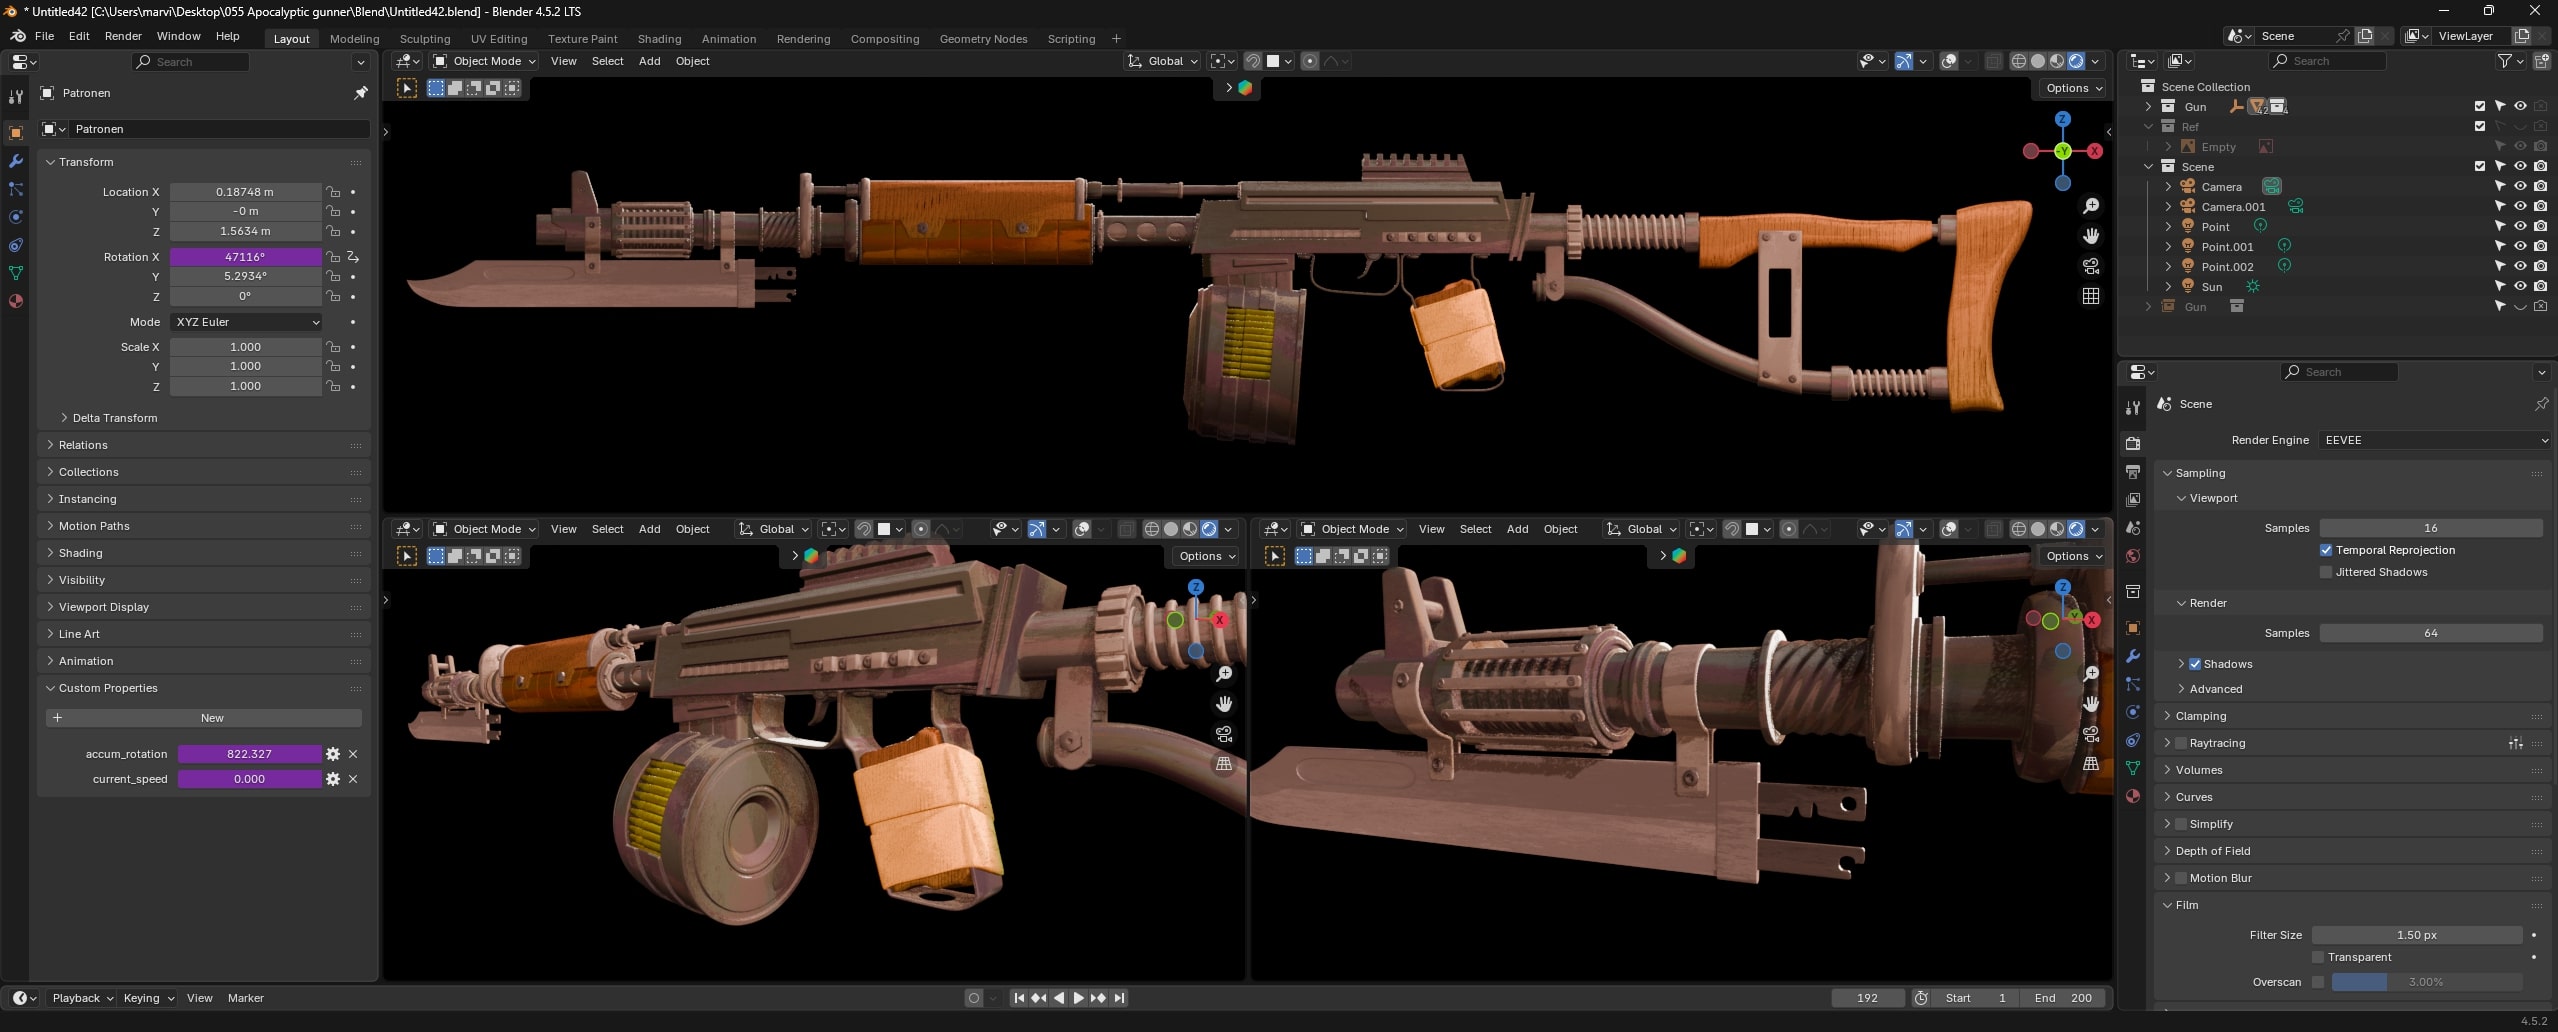Enable the Jittered Shadows checkbox
The height and width of the screenshot is (1032, 2558).
[2326, 572]
